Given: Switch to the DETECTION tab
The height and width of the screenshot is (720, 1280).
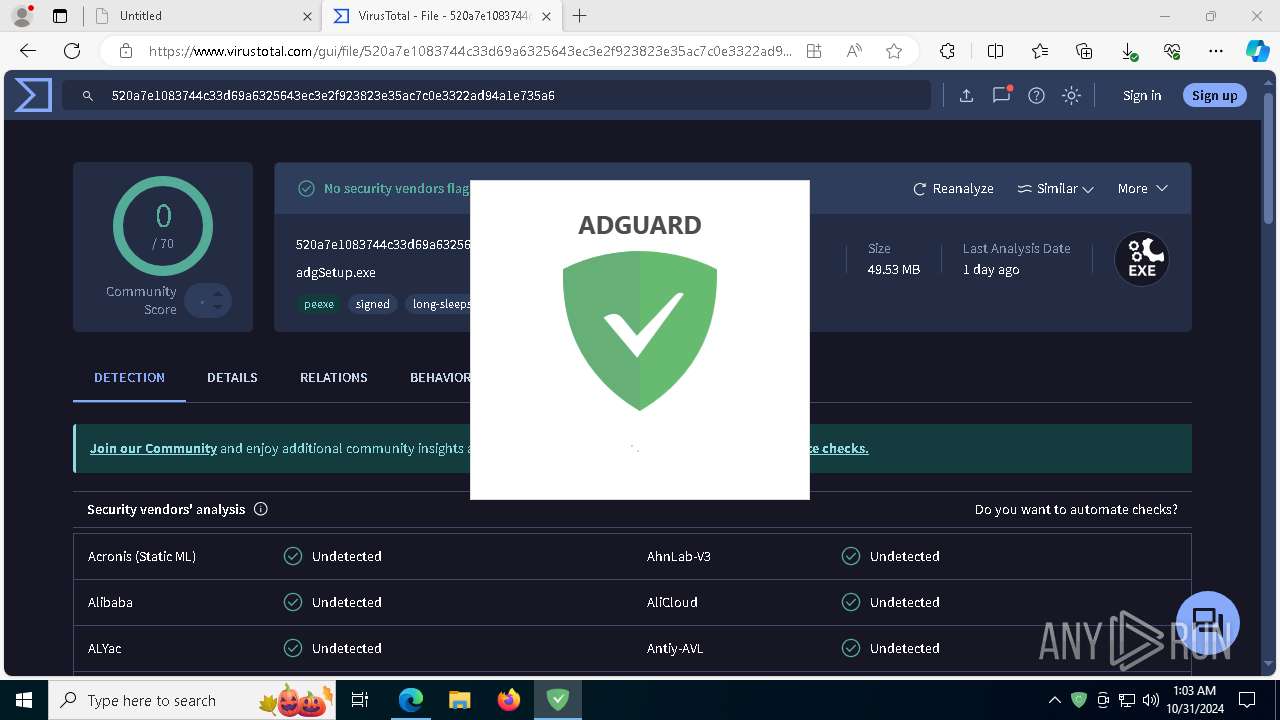Looking at the screenshot, I should coord(129,377).
